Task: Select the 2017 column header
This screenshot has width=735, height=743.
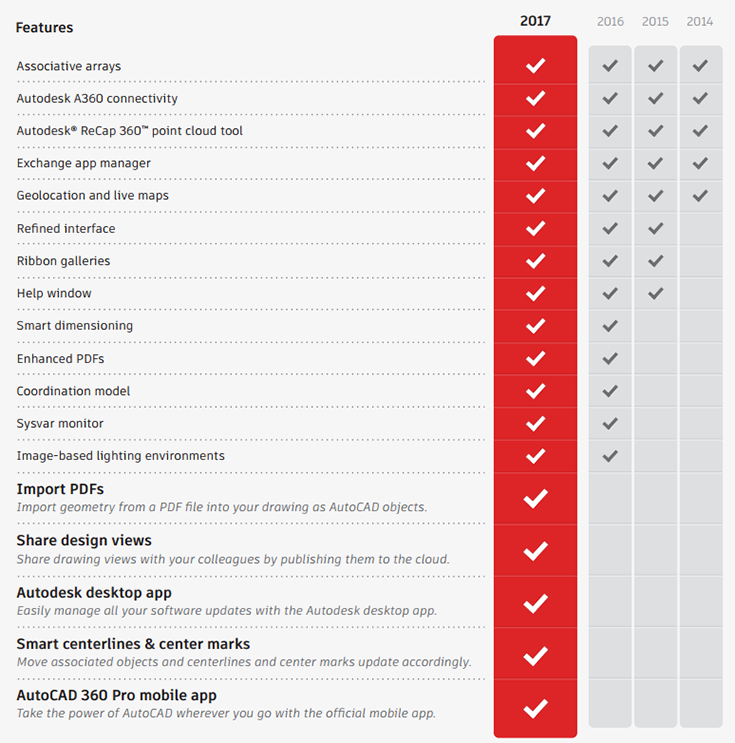Action: click(535, 21)
